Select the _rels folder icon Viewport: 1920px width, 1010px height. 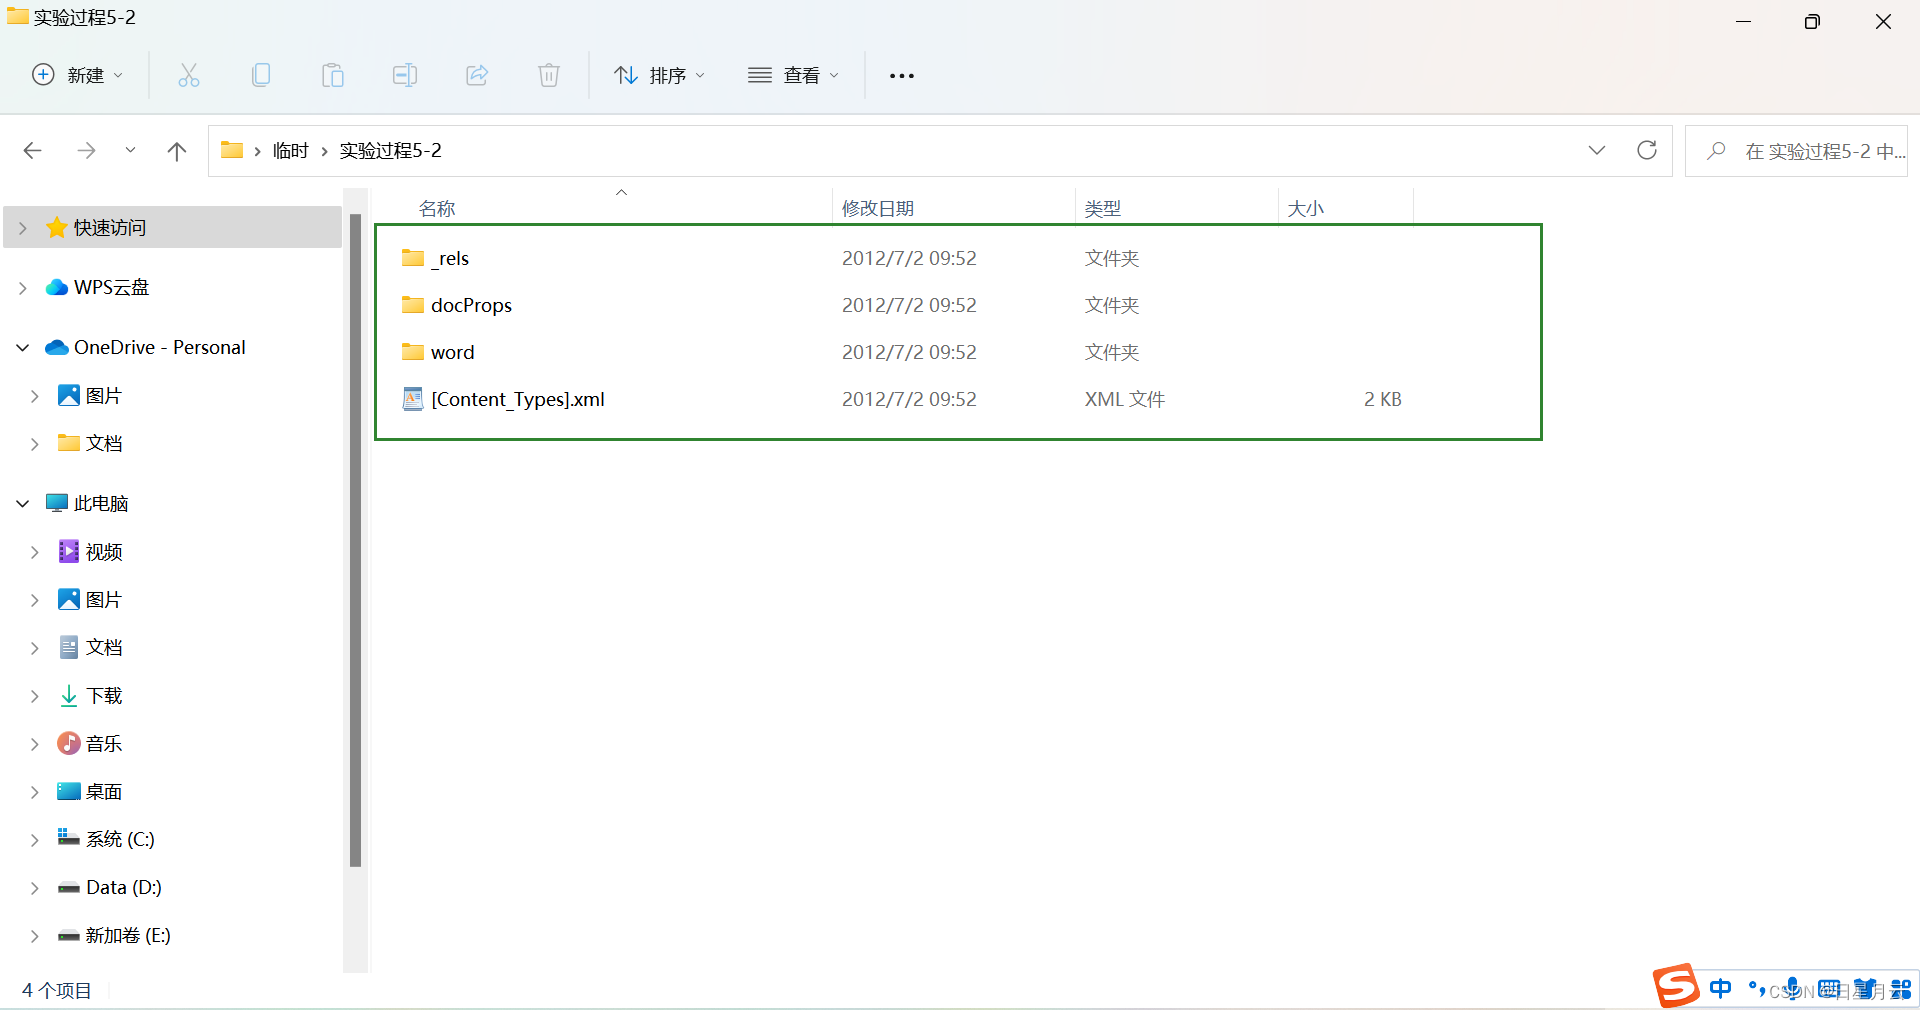413,258
